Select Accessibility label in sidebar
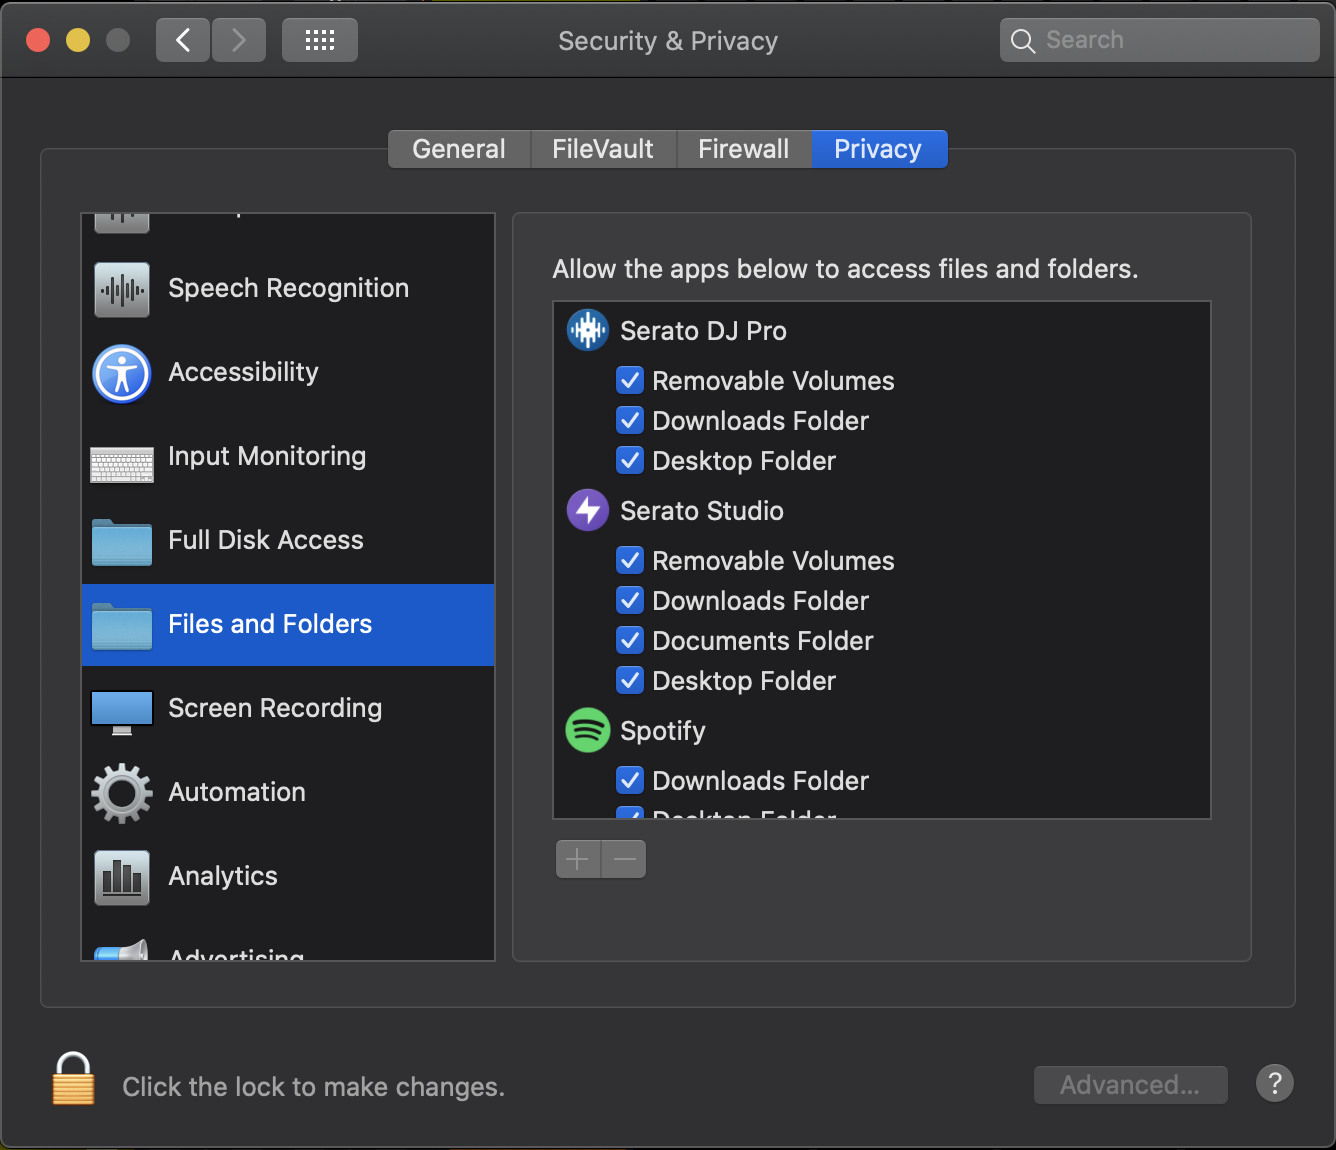This screenshot has height=1150, width=1336. tap(243, 372)
